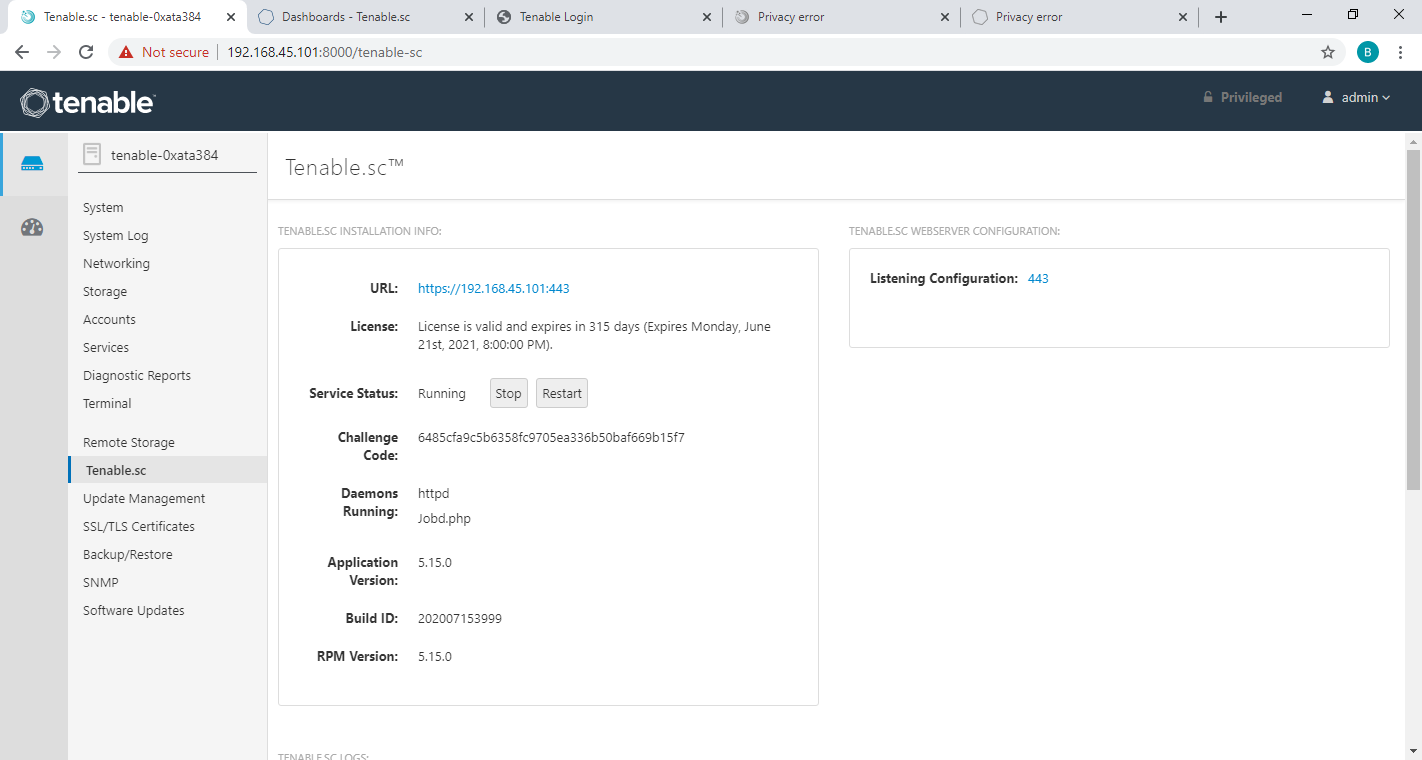Click the page vertical scrollbar
The width and height of the screenshot is (1422, 760).
tap(1413, 320)
